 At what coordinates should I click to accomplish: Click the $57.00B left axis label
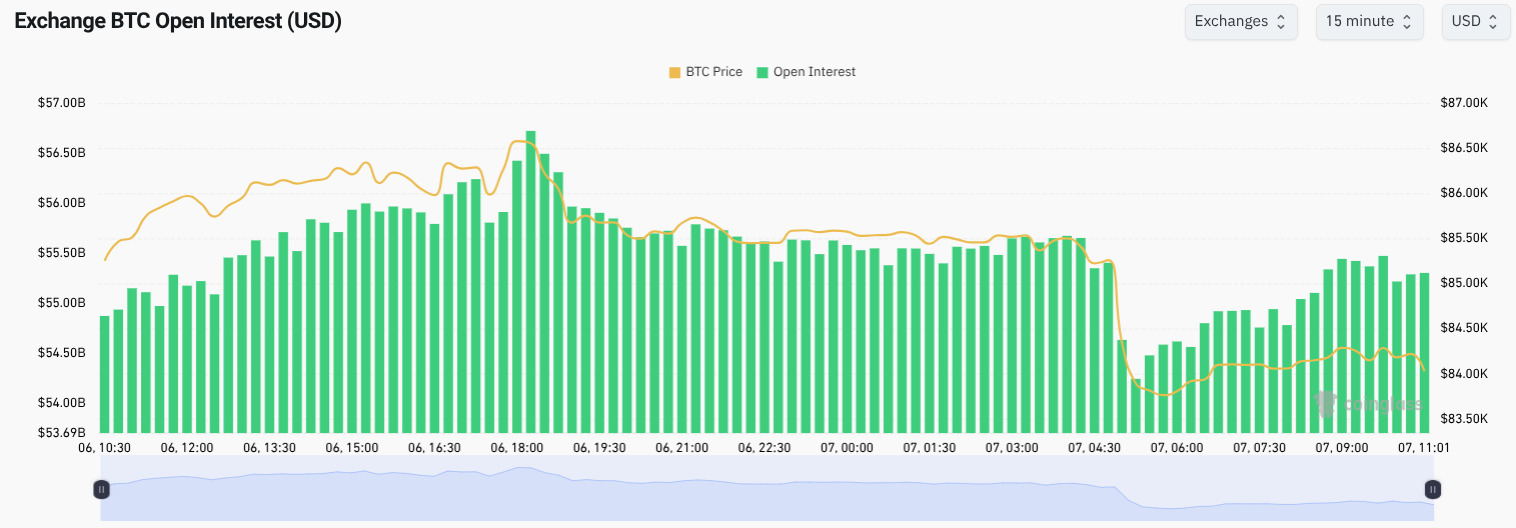tap(61, 103)
